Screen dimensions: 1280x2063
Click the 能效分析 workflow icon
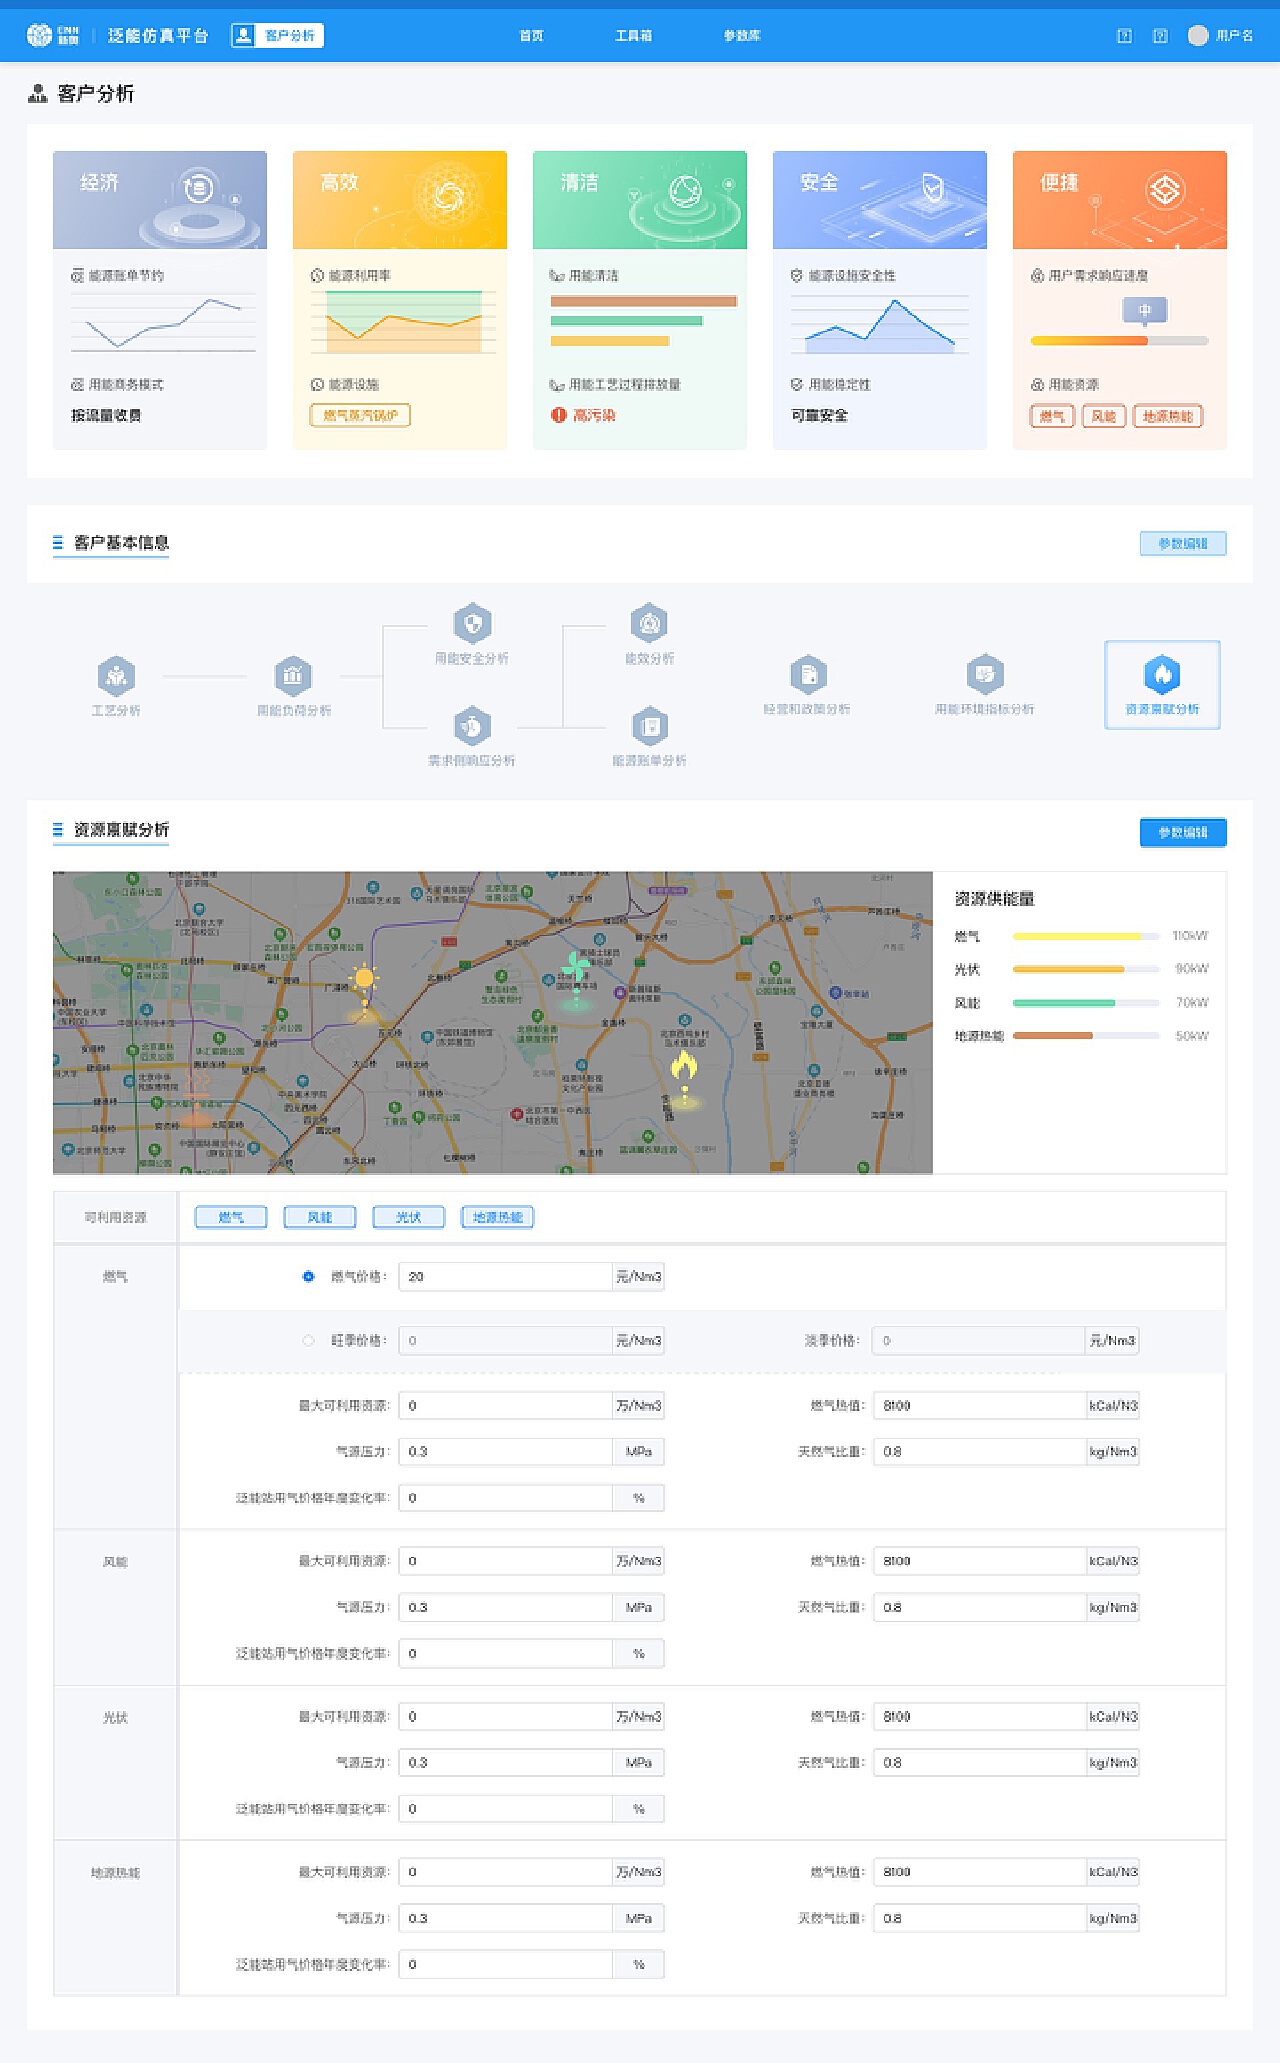(x=649, y=624)
